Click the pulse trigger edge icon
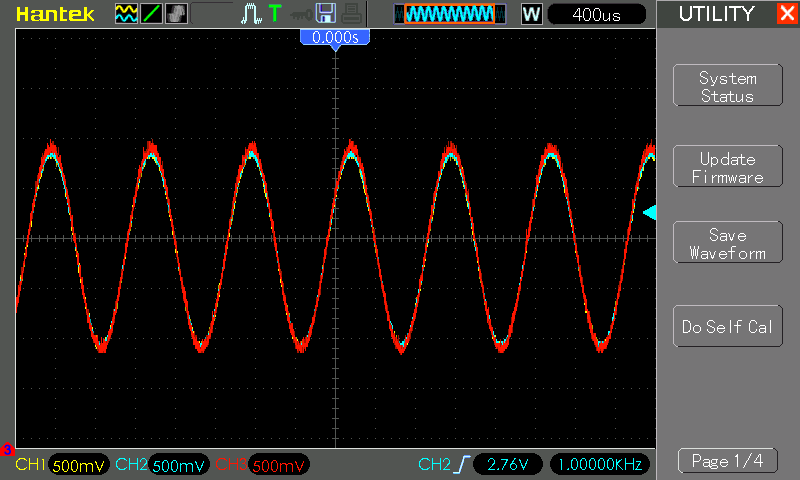 pyautogui.click(x=251, y=14)
